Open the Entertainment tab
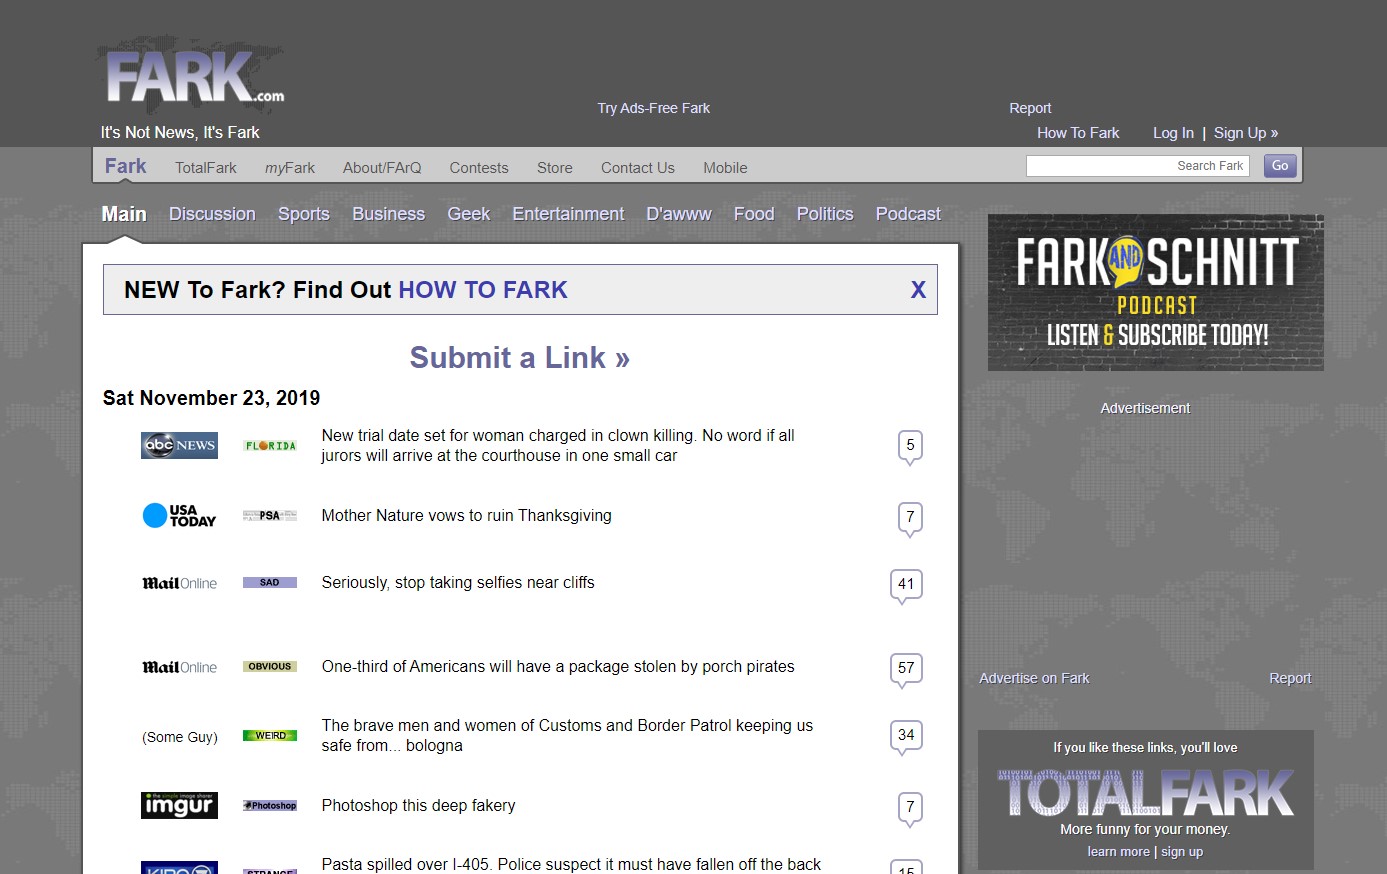This screenshot has width=1387, height=874. (x=568, y=214)
